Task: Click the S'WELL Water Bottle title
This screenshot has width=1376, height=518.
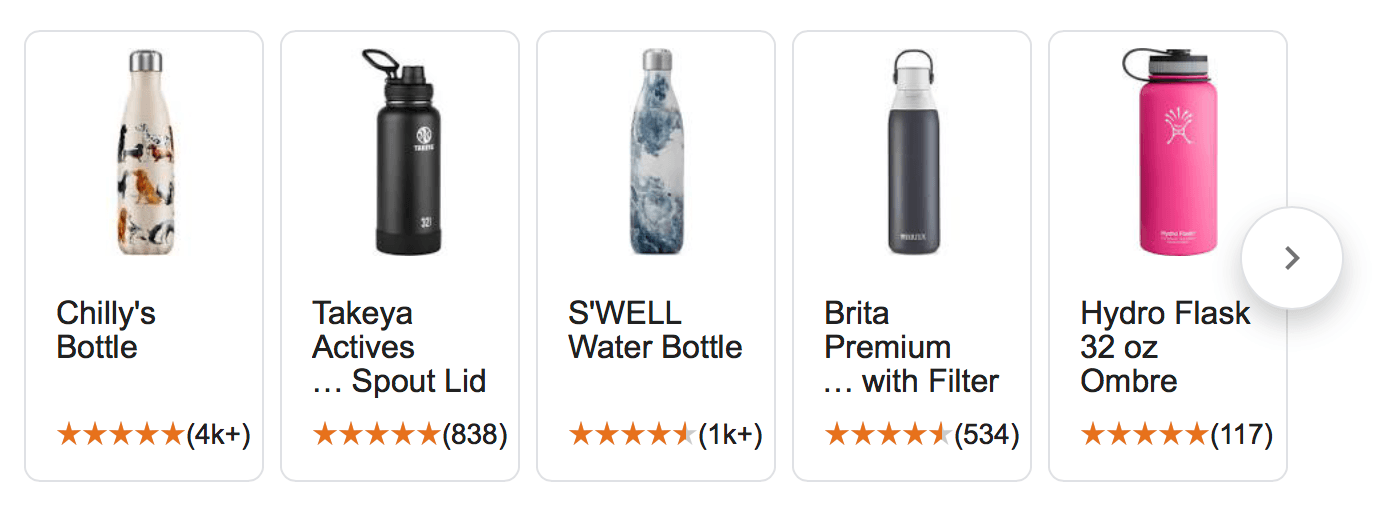Action: pyautogui.click(x=655, y=330)
